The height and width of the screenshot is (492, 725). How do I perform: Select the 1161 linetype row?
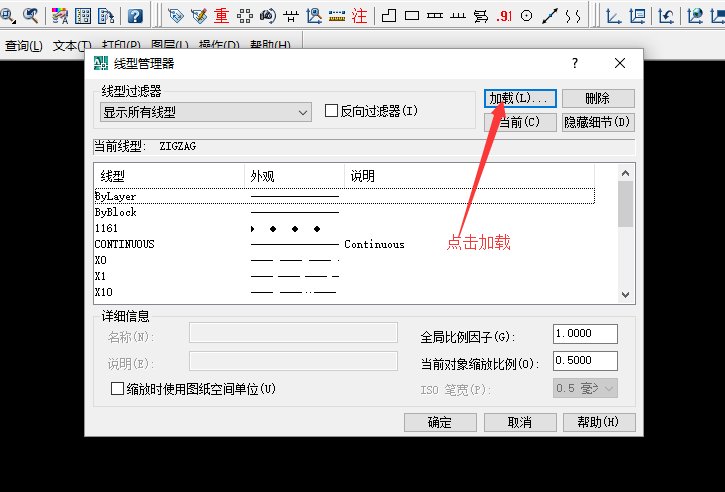(344, 228)
